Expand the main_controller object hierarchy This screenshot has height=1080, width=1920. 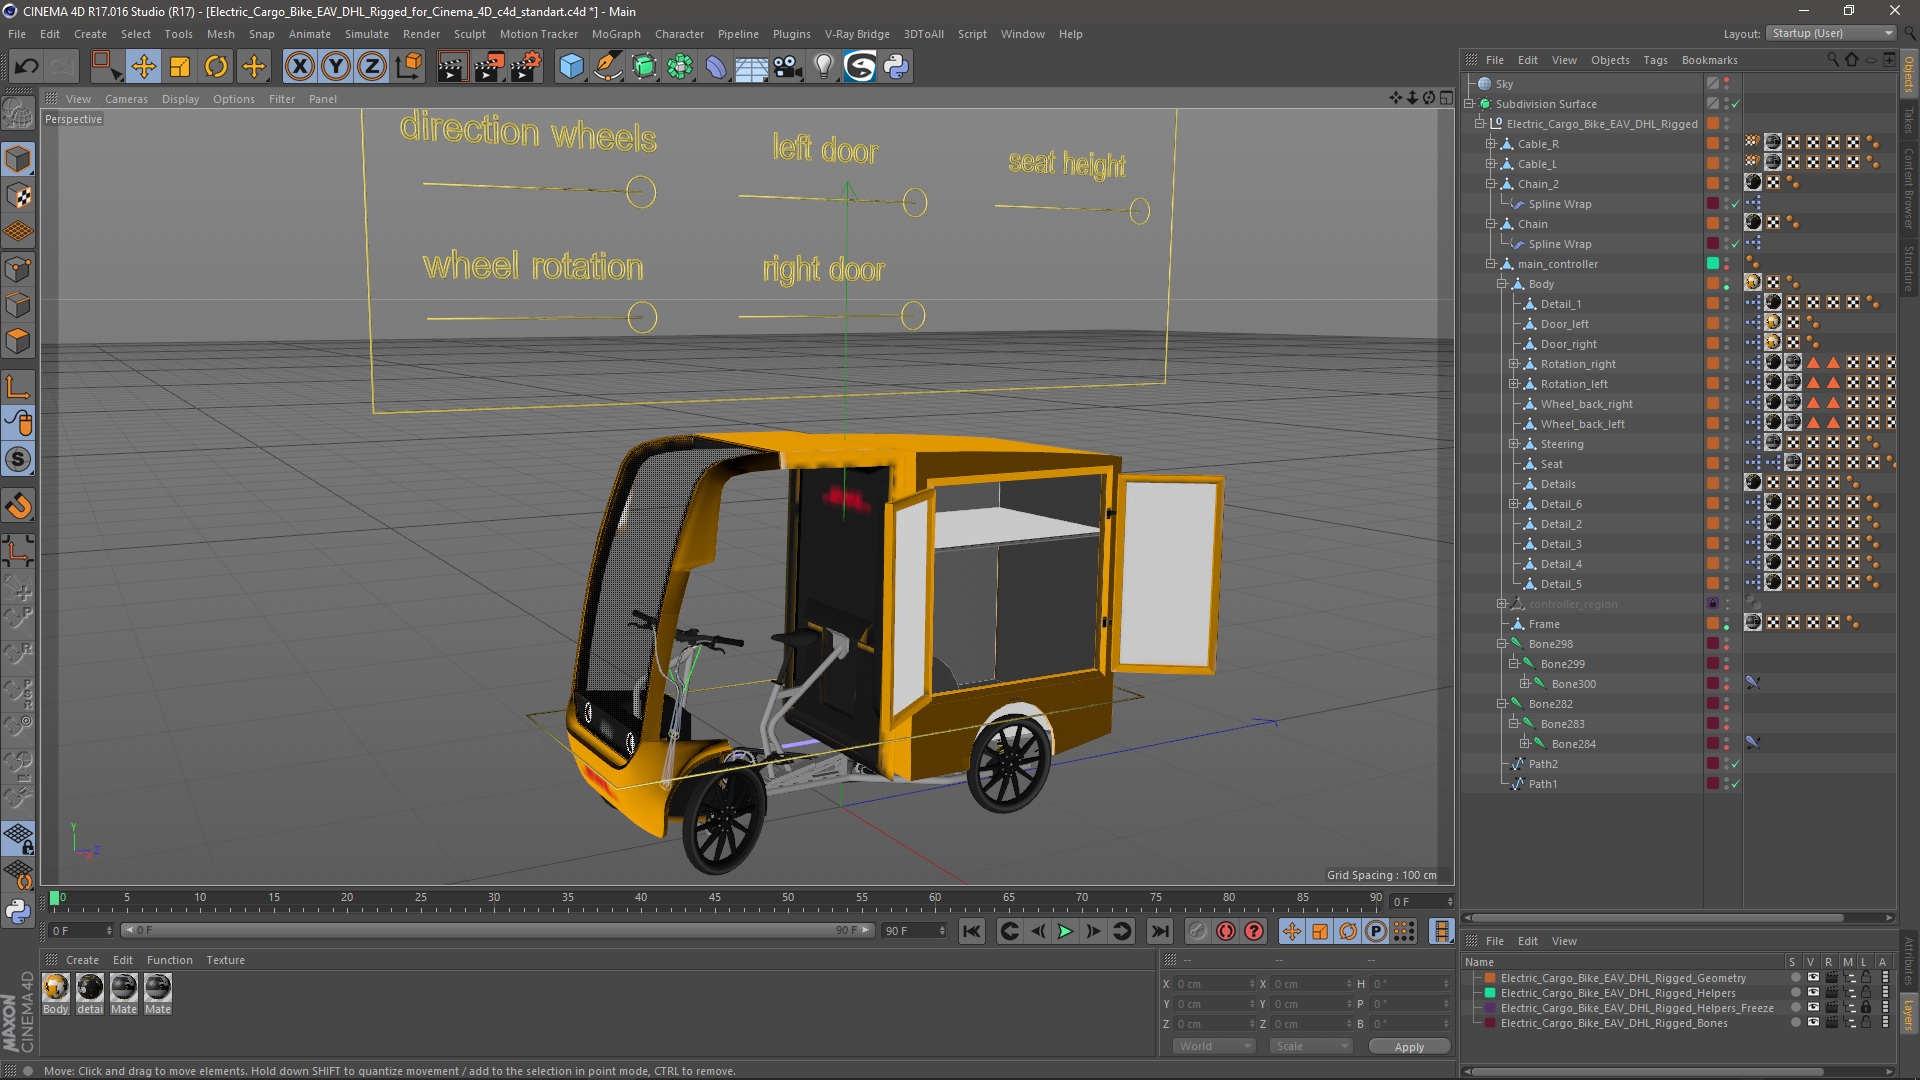pos(1491,262)
